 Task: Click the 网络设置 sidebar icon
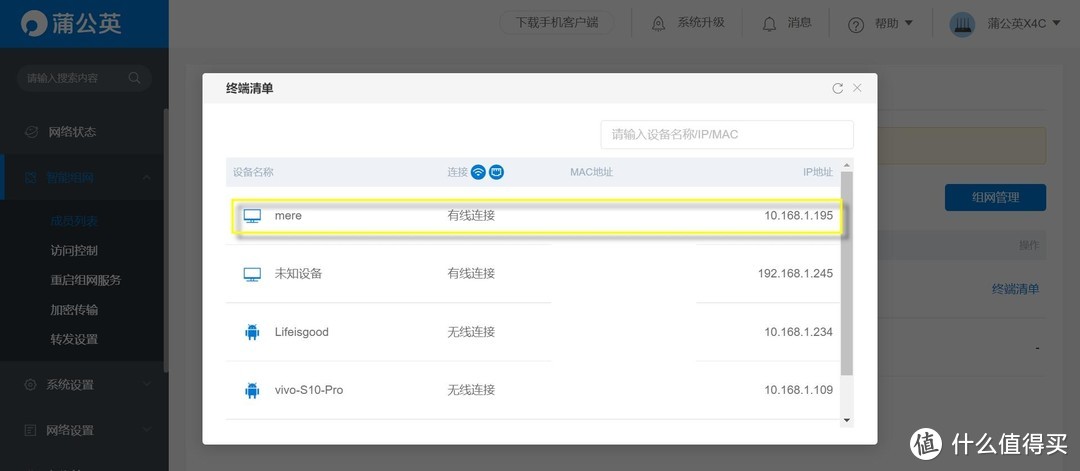pyautogui.click(x=30, y=430)
